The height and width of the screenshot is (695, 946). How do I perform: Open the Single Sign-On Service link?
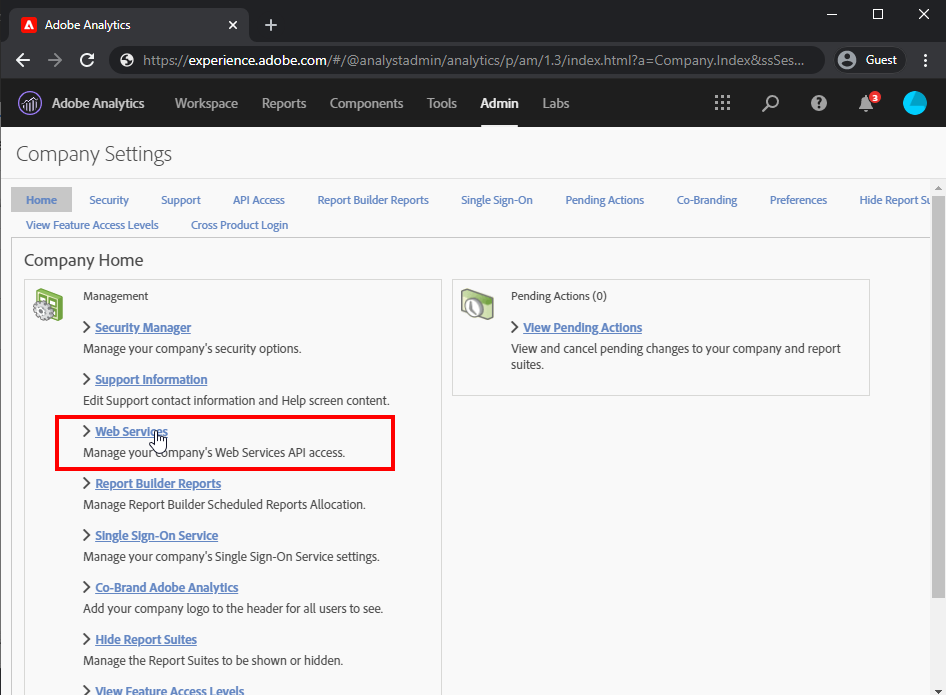pyautogui.click(x=157, y=535)
